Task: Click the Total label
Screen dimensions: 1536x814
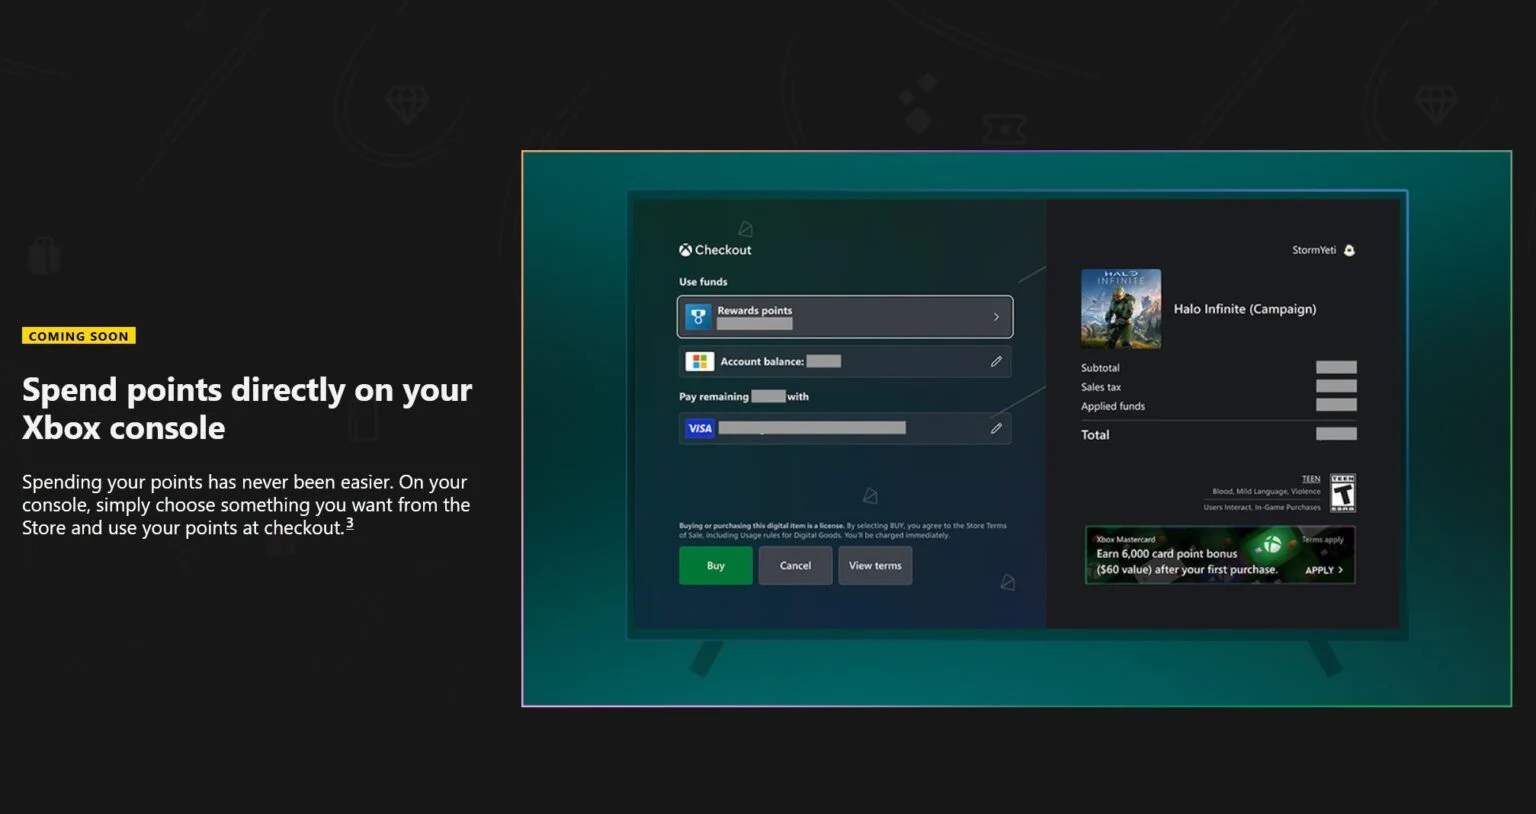Action: coord(1095,435)
